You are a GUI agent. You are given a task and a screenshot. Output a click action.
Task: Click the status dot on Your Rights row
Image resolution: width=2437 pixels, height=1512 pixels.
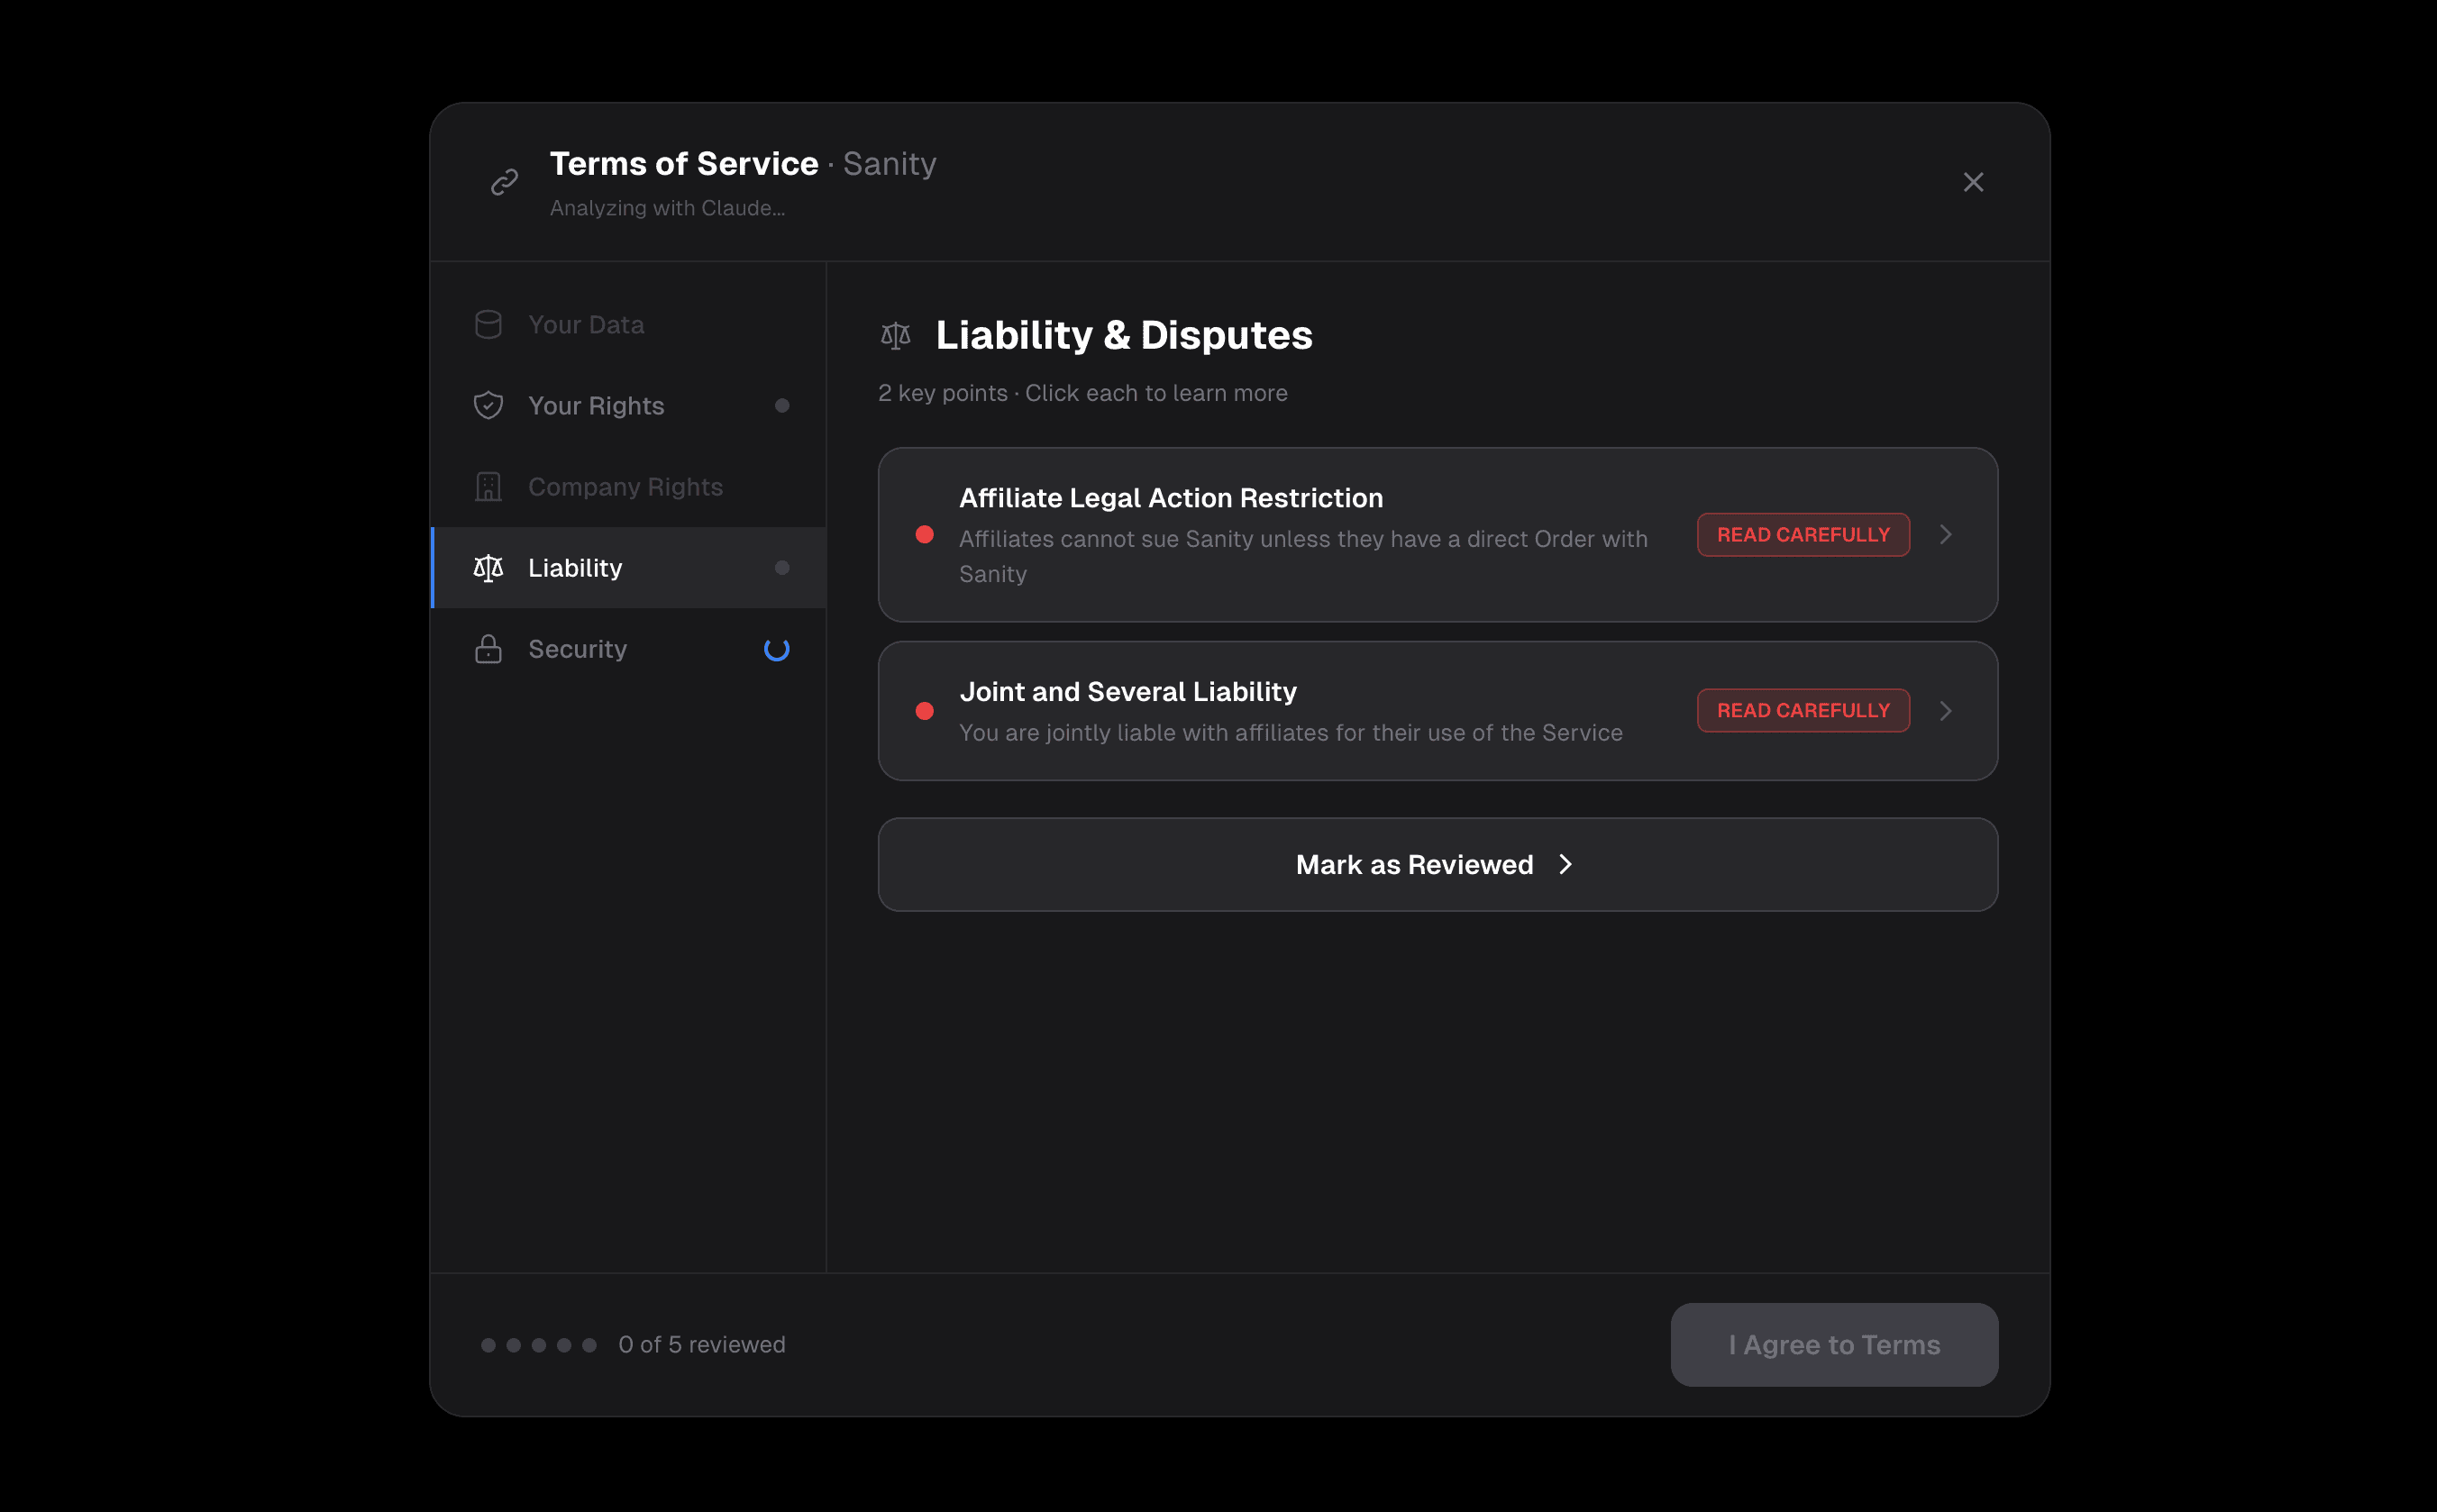point(782,405)
